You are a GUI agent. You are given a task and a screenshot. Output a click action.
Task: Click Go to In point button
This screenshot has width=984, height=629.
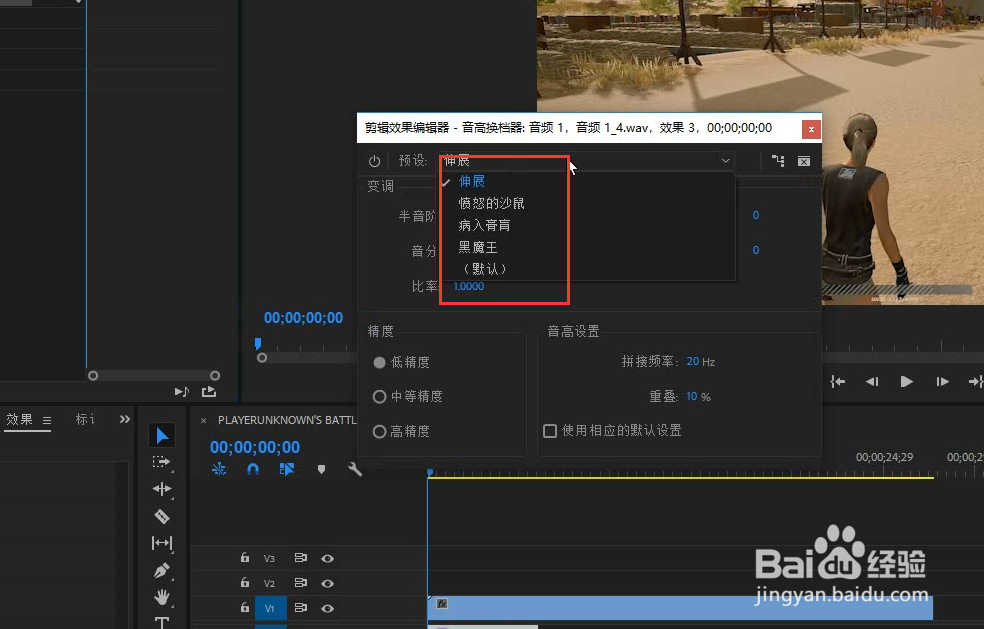pos(838,382)
